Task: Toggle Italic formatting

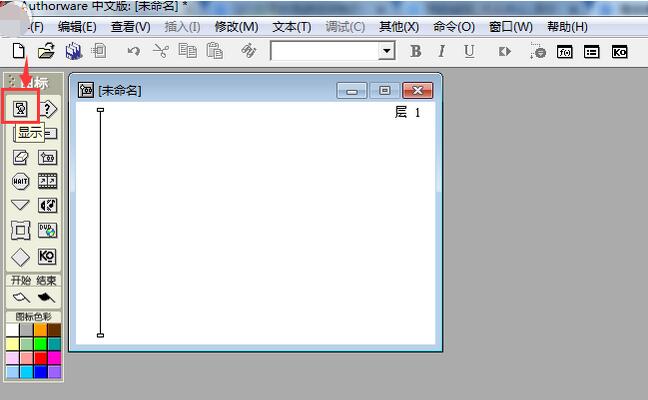Action: pos(441,51)
